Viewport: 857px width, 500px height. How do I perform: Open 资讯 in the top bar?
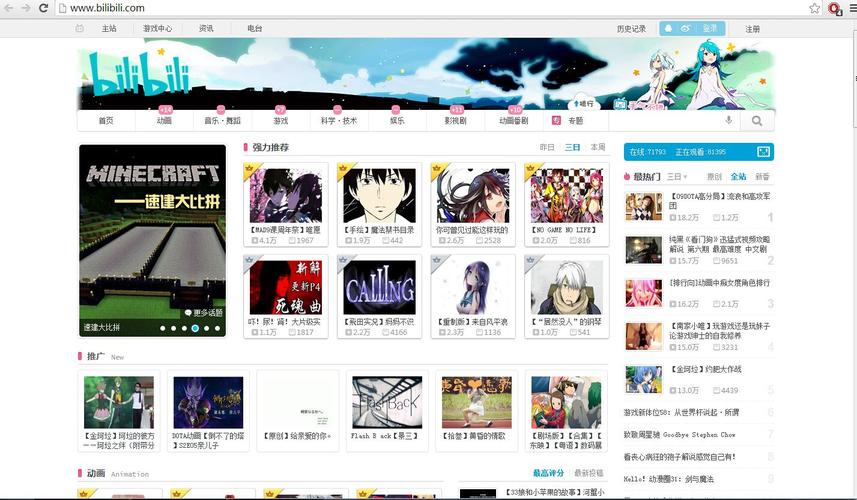(x=206, y=28)
